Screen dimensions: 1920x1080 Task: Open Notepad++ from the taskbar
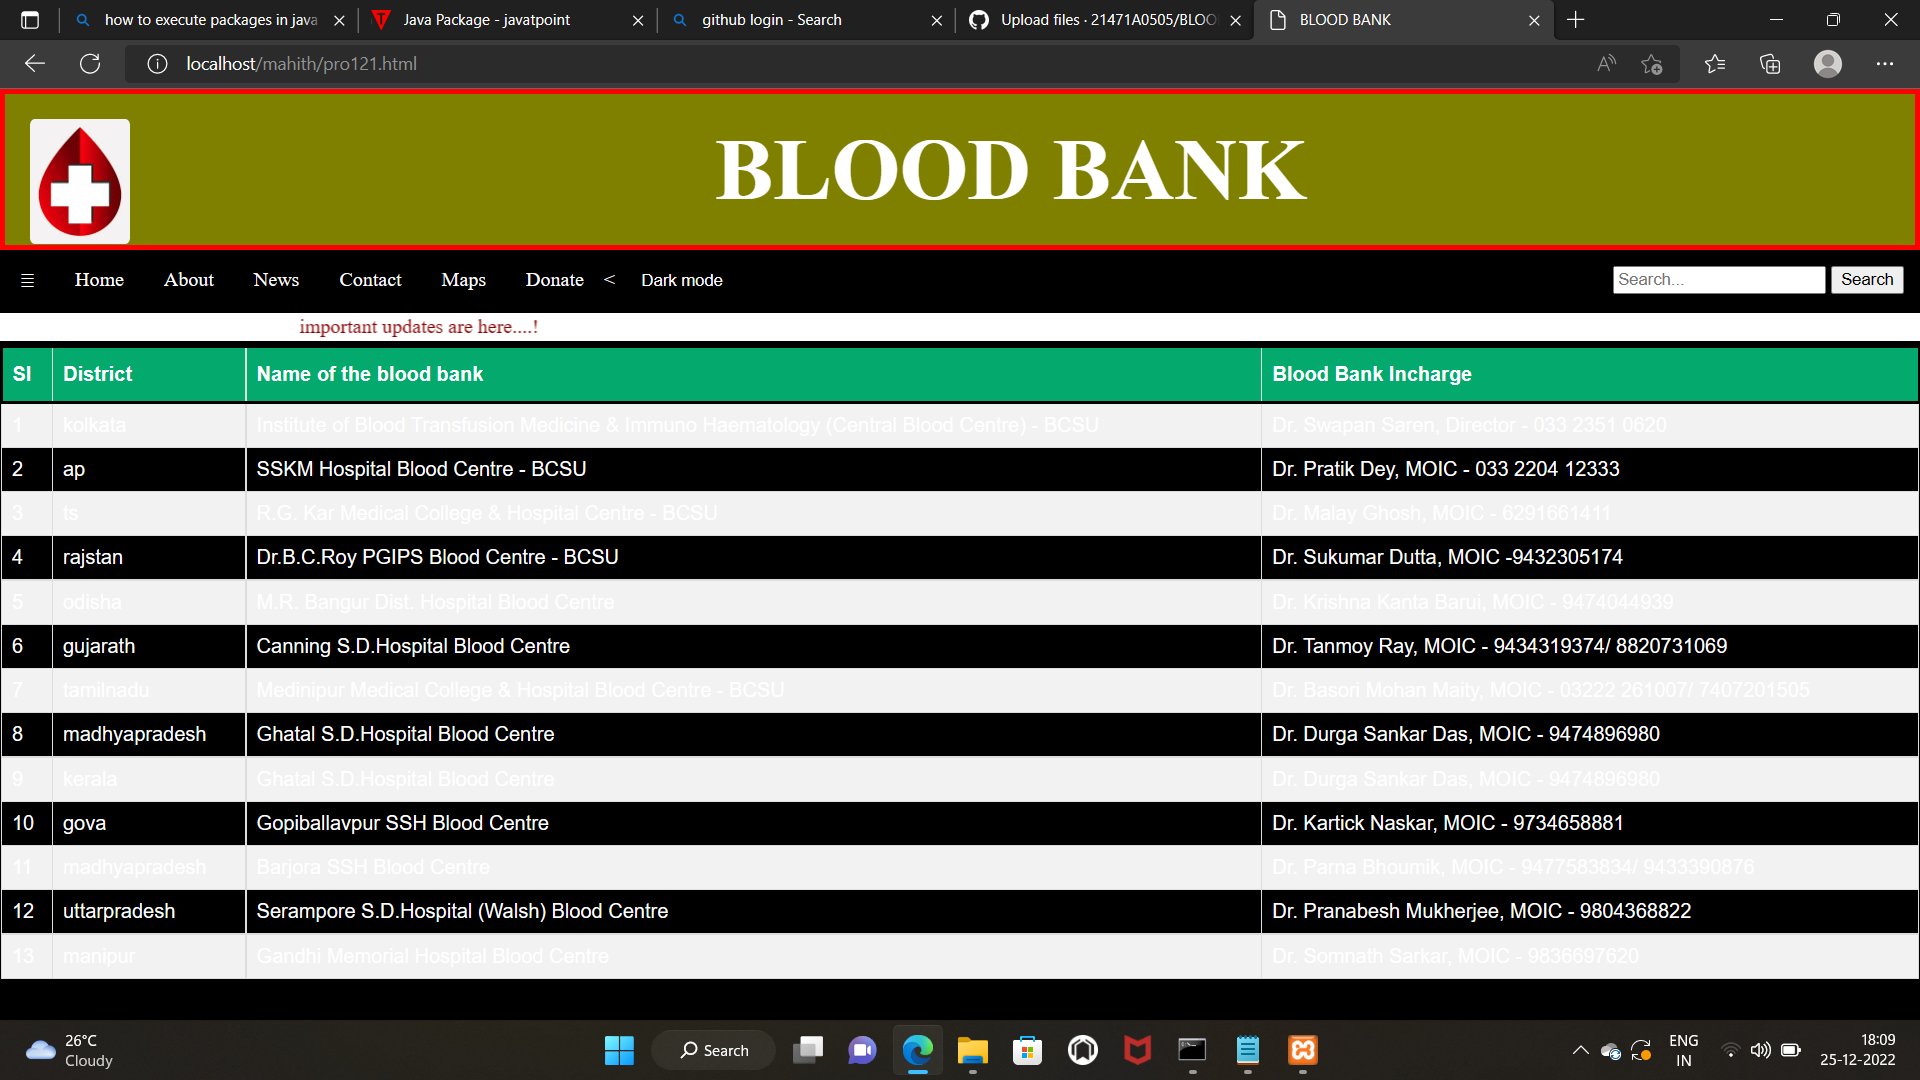coord(1247,1050)
